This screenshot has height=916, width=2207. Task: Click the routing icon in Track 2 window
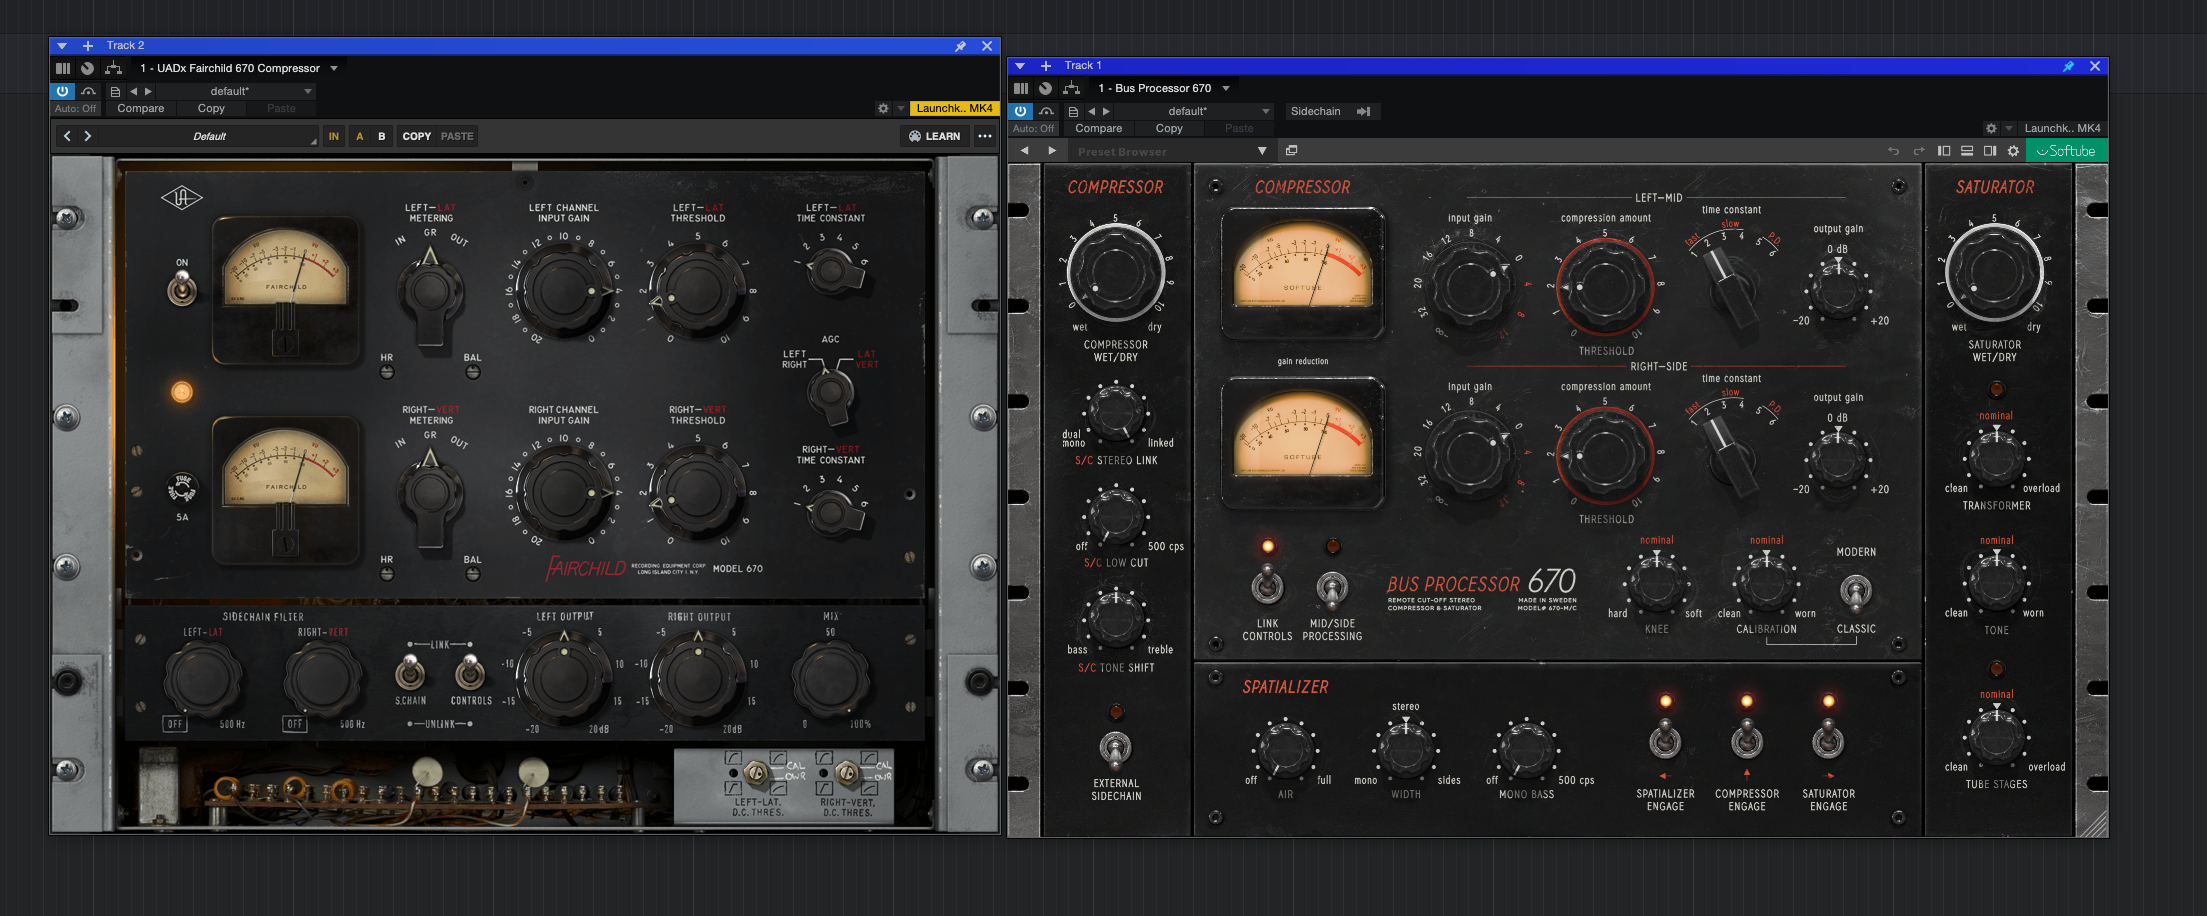113,68
